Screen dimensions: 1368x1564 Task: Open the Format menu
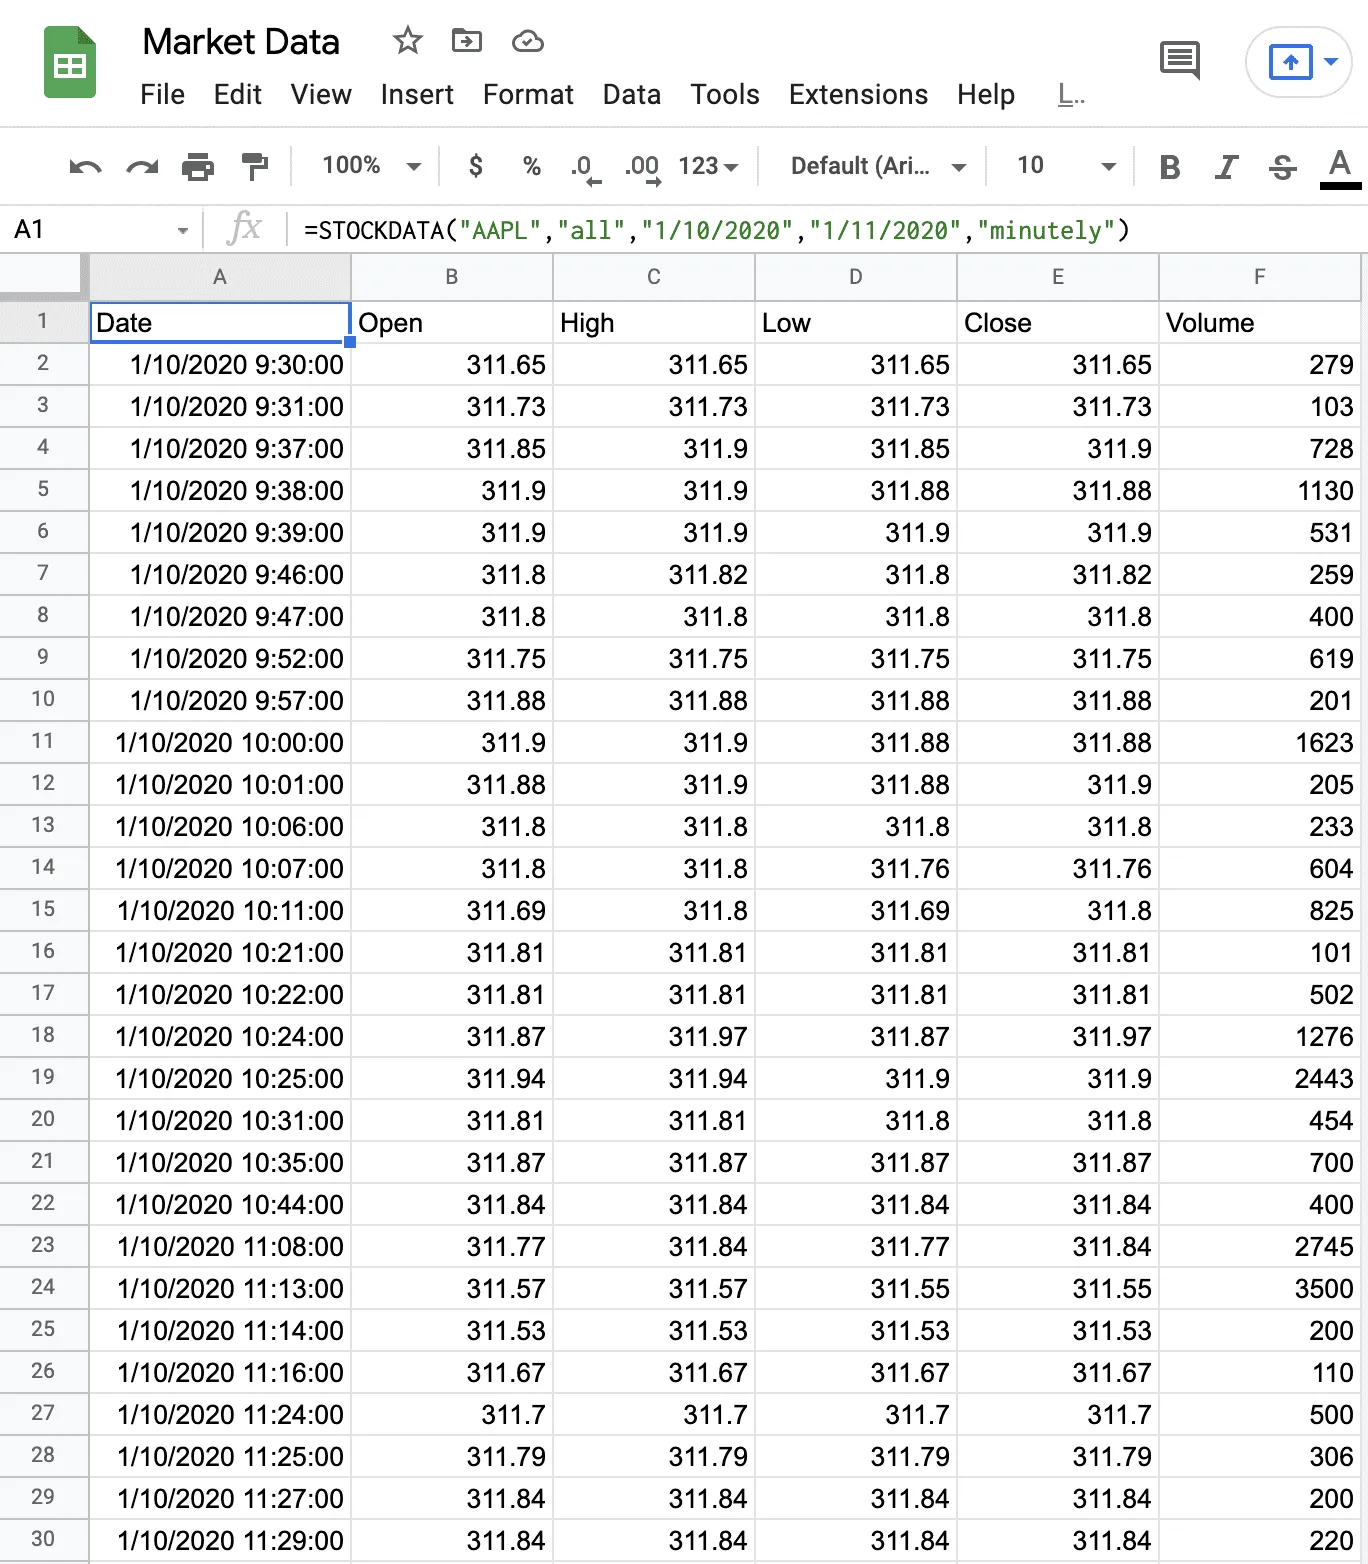(x=528, y=95)
